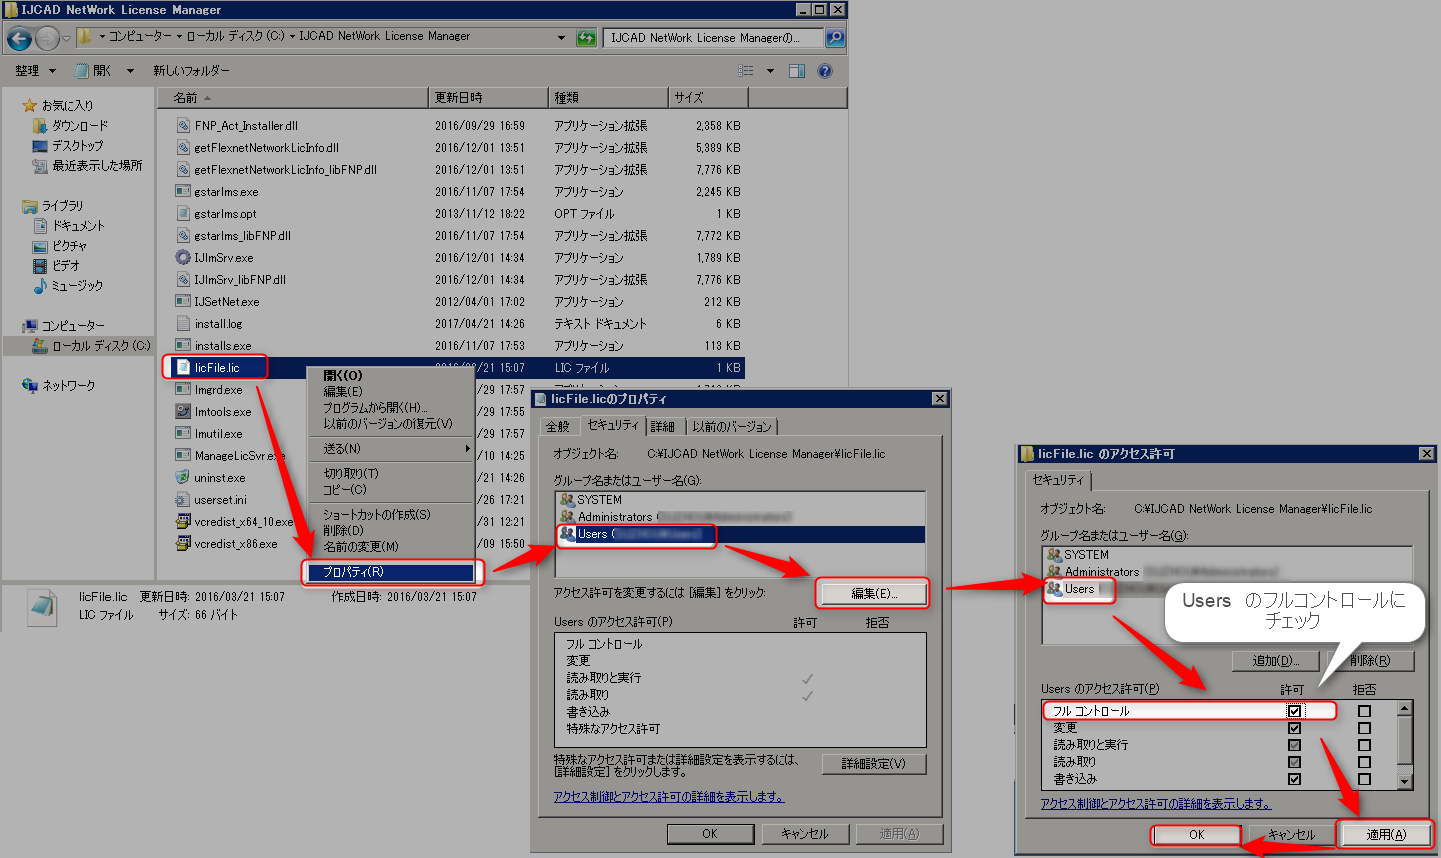Viewport: 1441px width, 858px height.
Task: Check Deny for フルコントロール permission
Action: 1364,711
